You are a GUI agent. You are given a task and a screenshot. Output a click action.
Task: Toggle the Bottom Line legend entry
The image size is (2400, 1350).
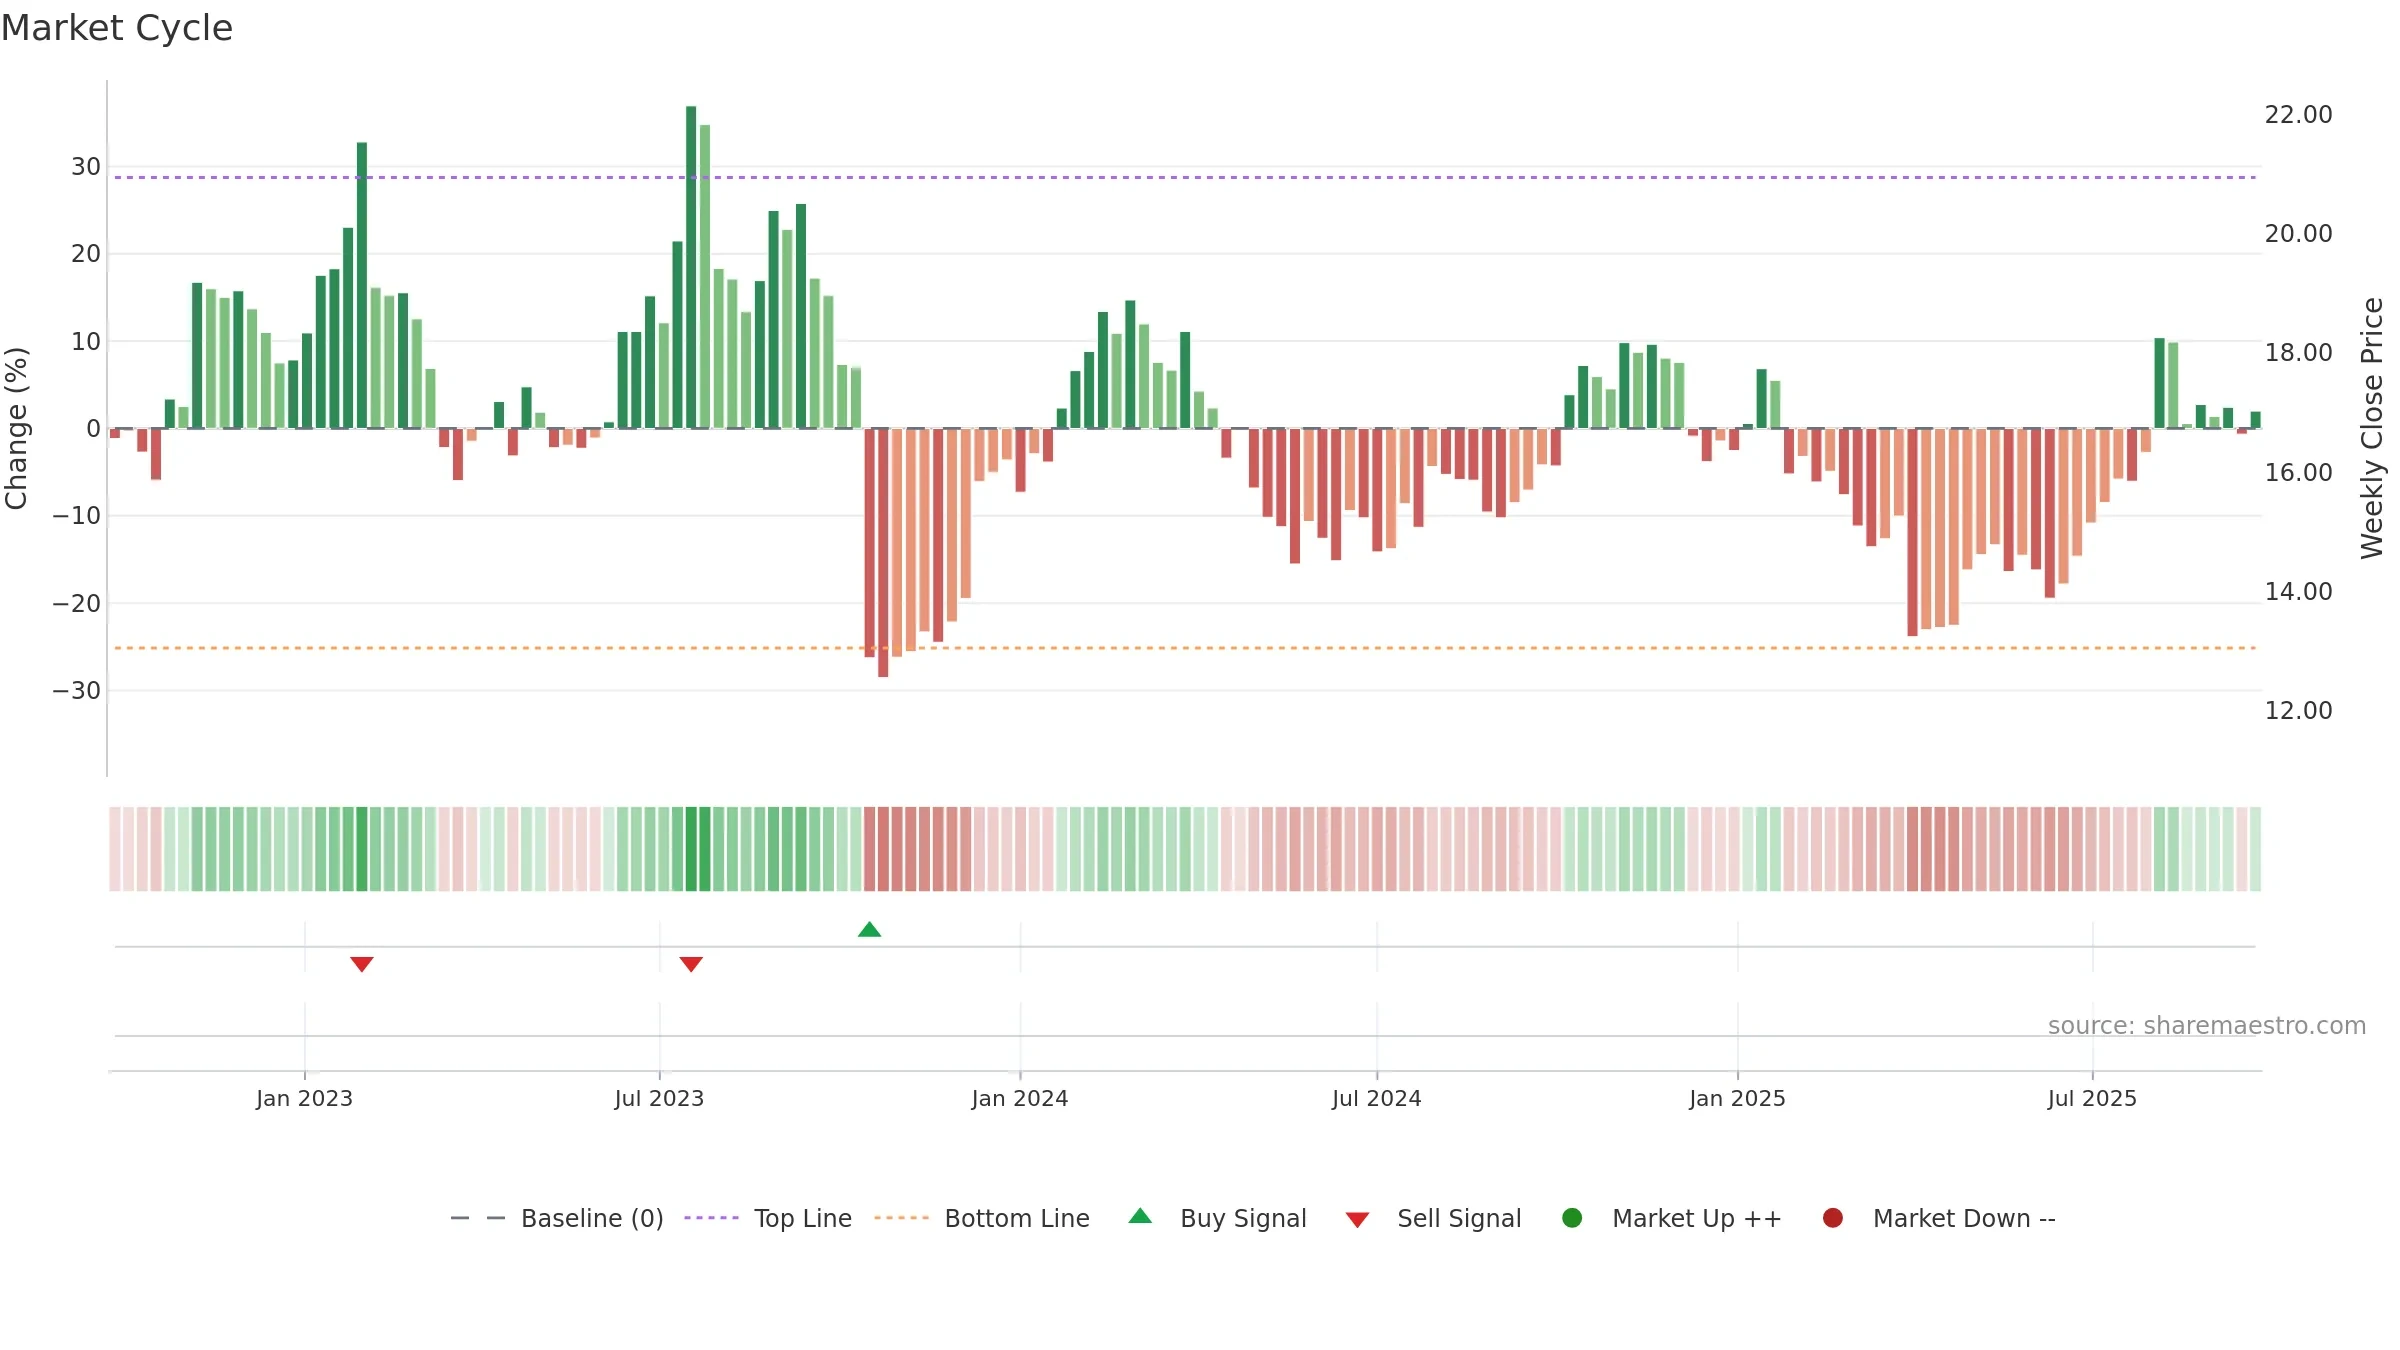[982, 1218]
